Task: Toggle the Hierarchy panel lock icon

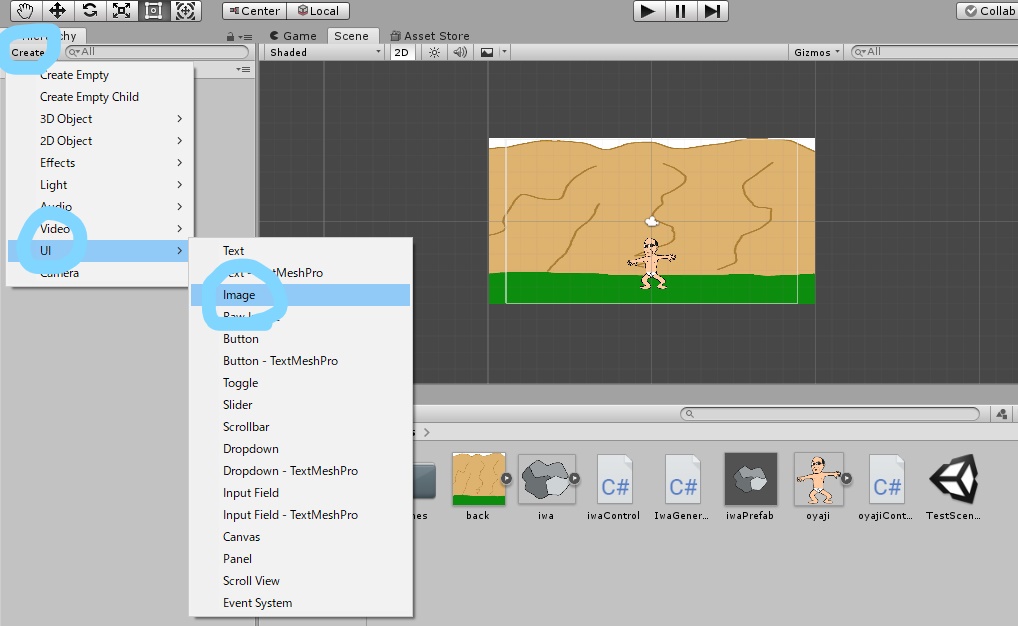Action: pyautogui.click(x=230, y=37)
